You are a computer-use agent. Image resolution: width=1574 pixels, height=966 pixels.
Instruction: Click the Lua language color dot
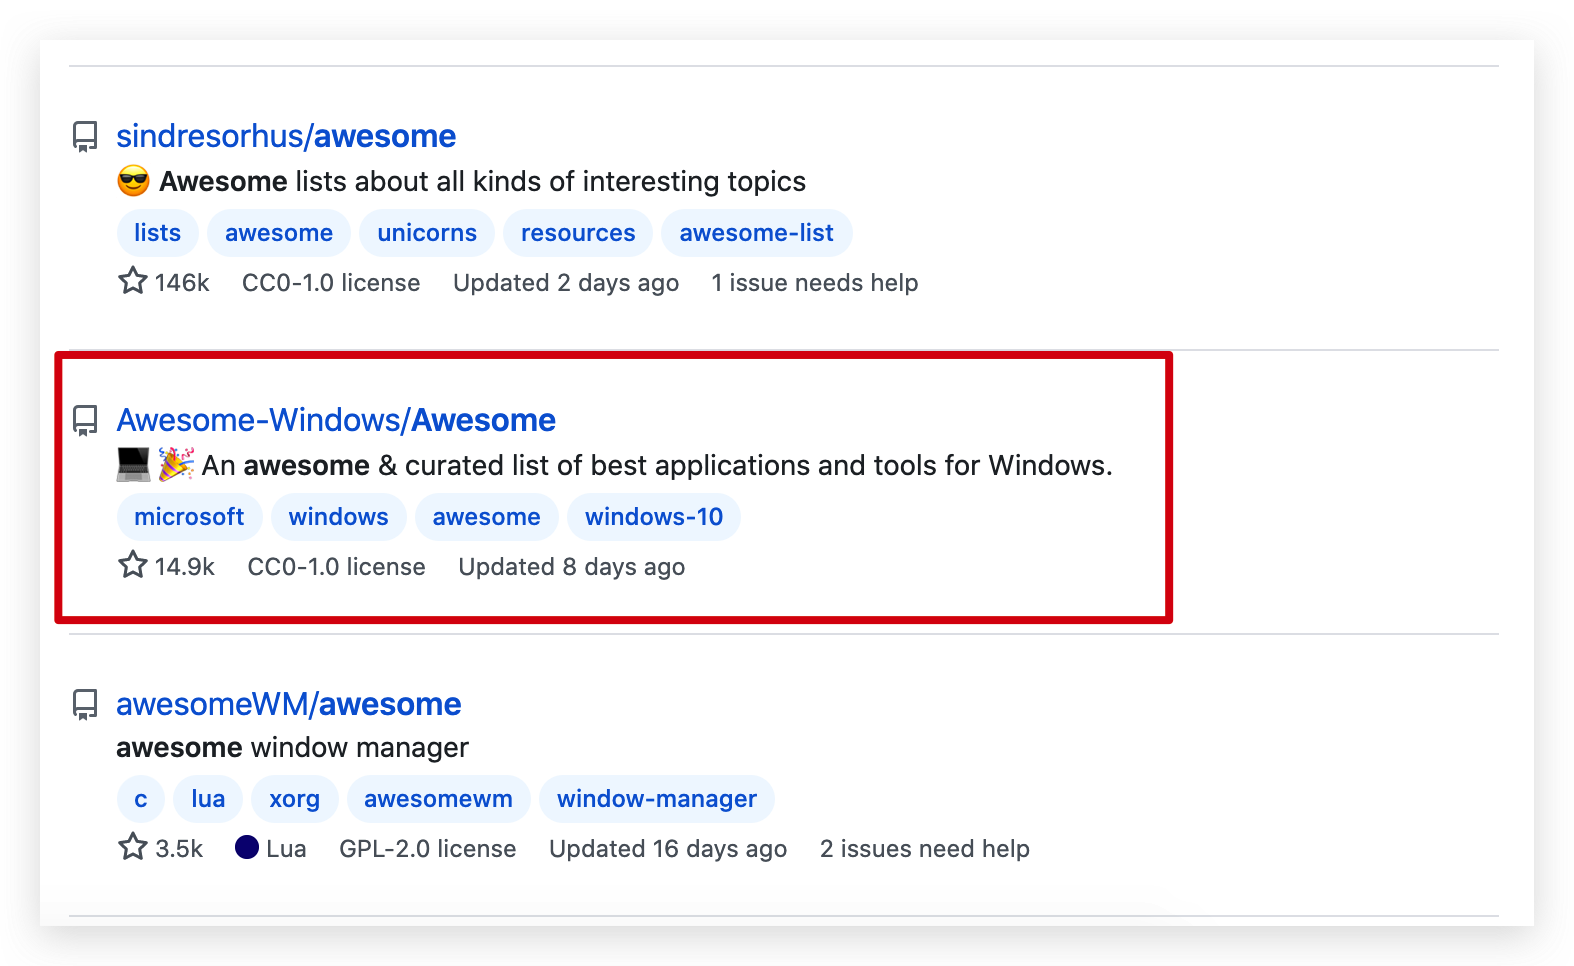point(247,848)
